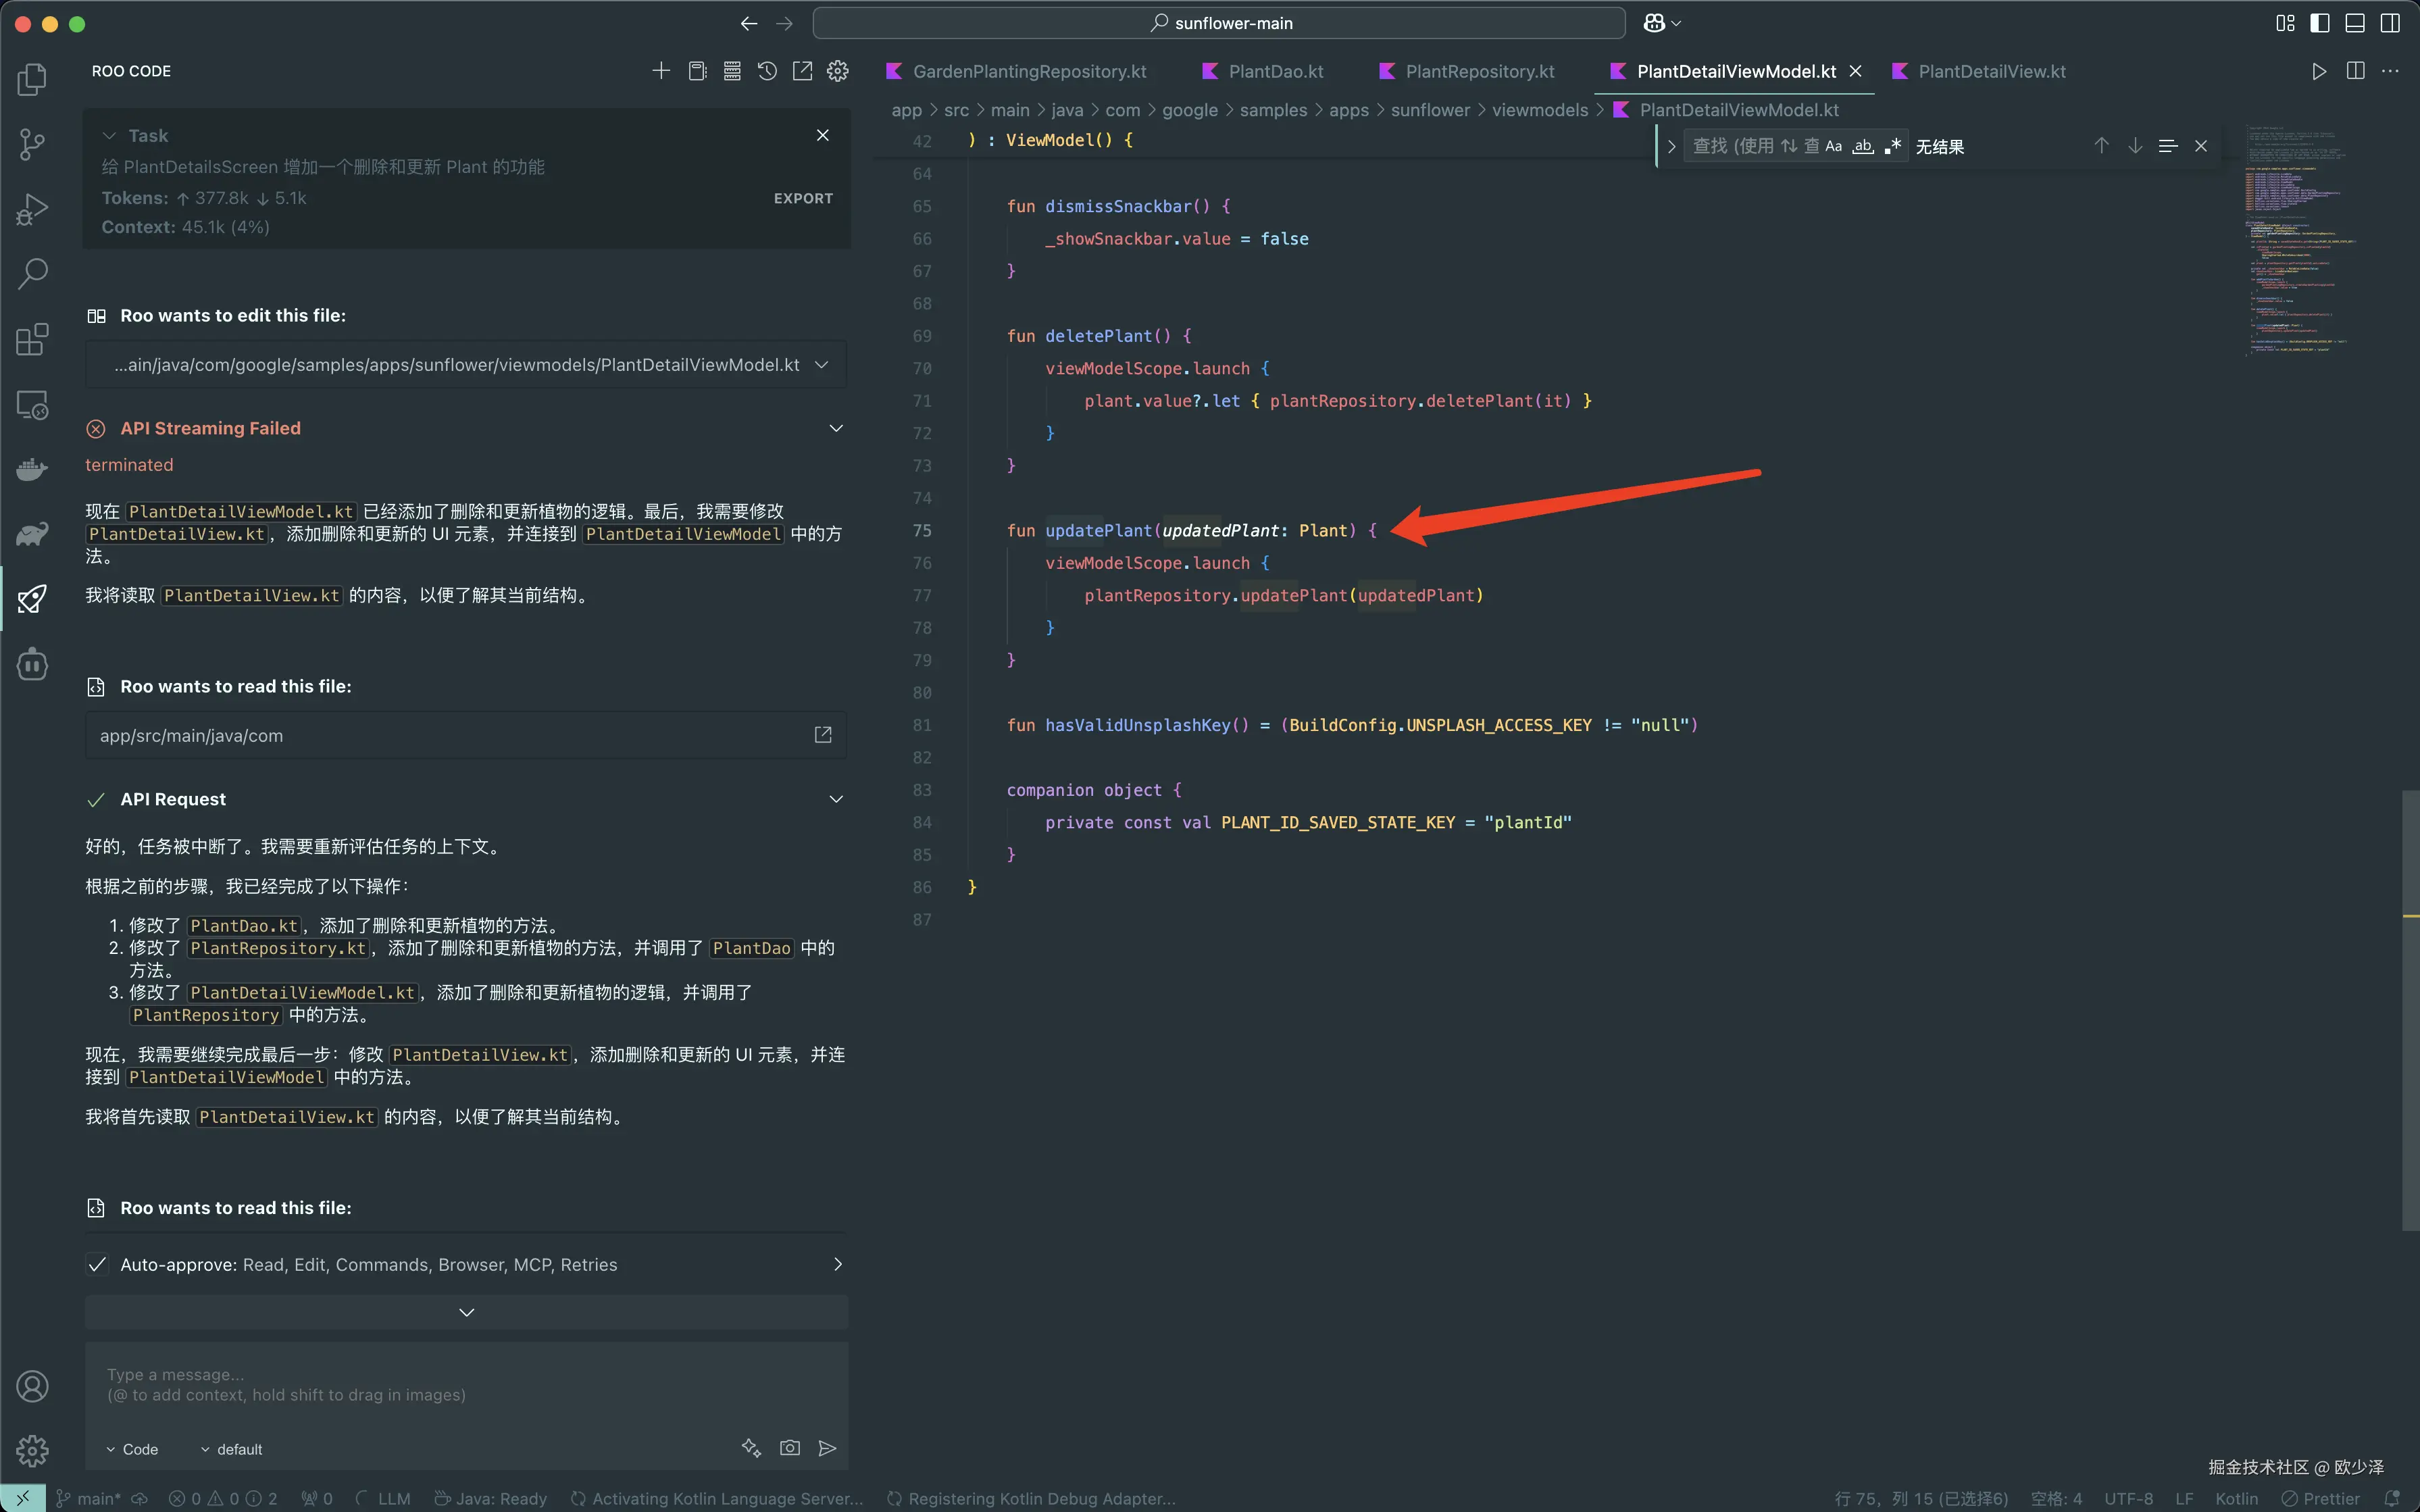
Task: Click the Roo Code history icon
Action: pos(767,71)
